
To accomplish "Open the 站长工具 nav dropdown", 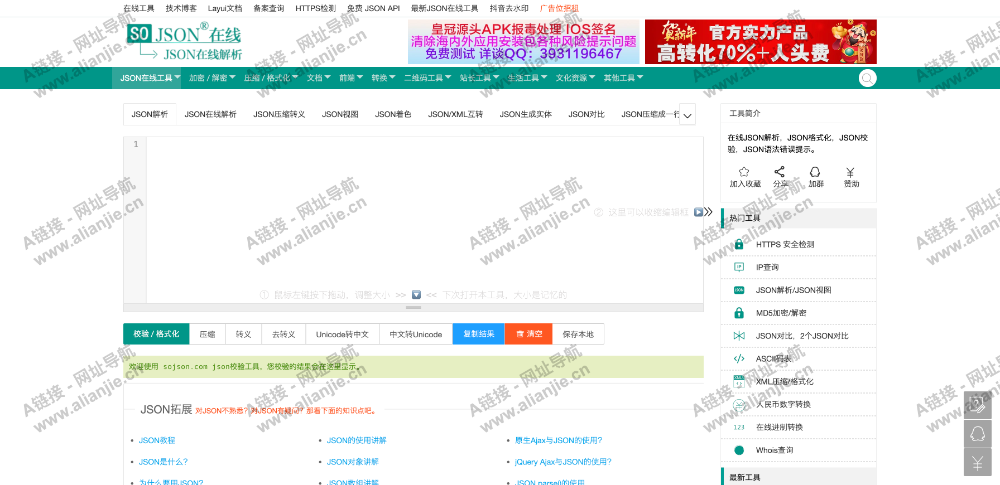I will pyautogui.click(x=479, y=78).
